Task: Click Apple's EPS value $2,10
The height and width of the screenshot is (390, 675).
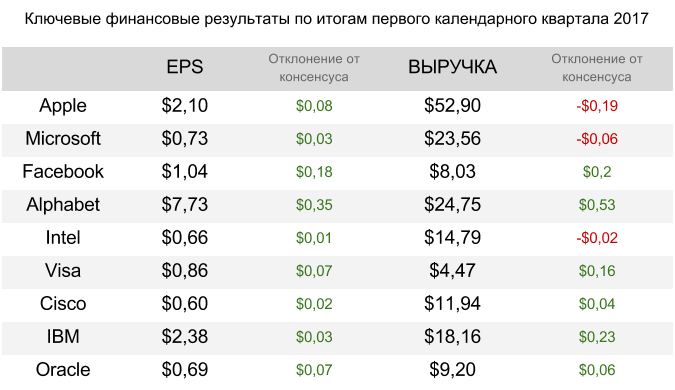Action: coord(185,106)
